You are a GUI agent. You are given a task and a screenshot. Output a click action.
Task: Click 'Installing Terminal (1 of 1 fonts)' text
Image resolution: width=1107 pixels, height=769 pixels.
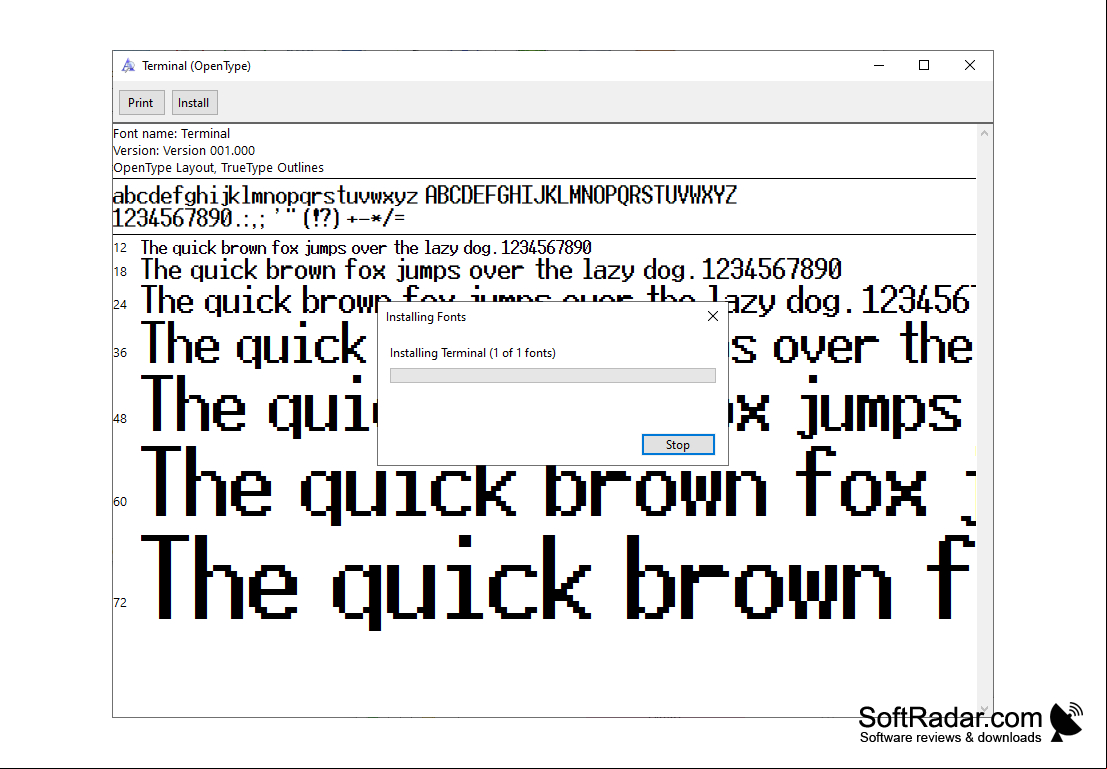tap(472, 352)
